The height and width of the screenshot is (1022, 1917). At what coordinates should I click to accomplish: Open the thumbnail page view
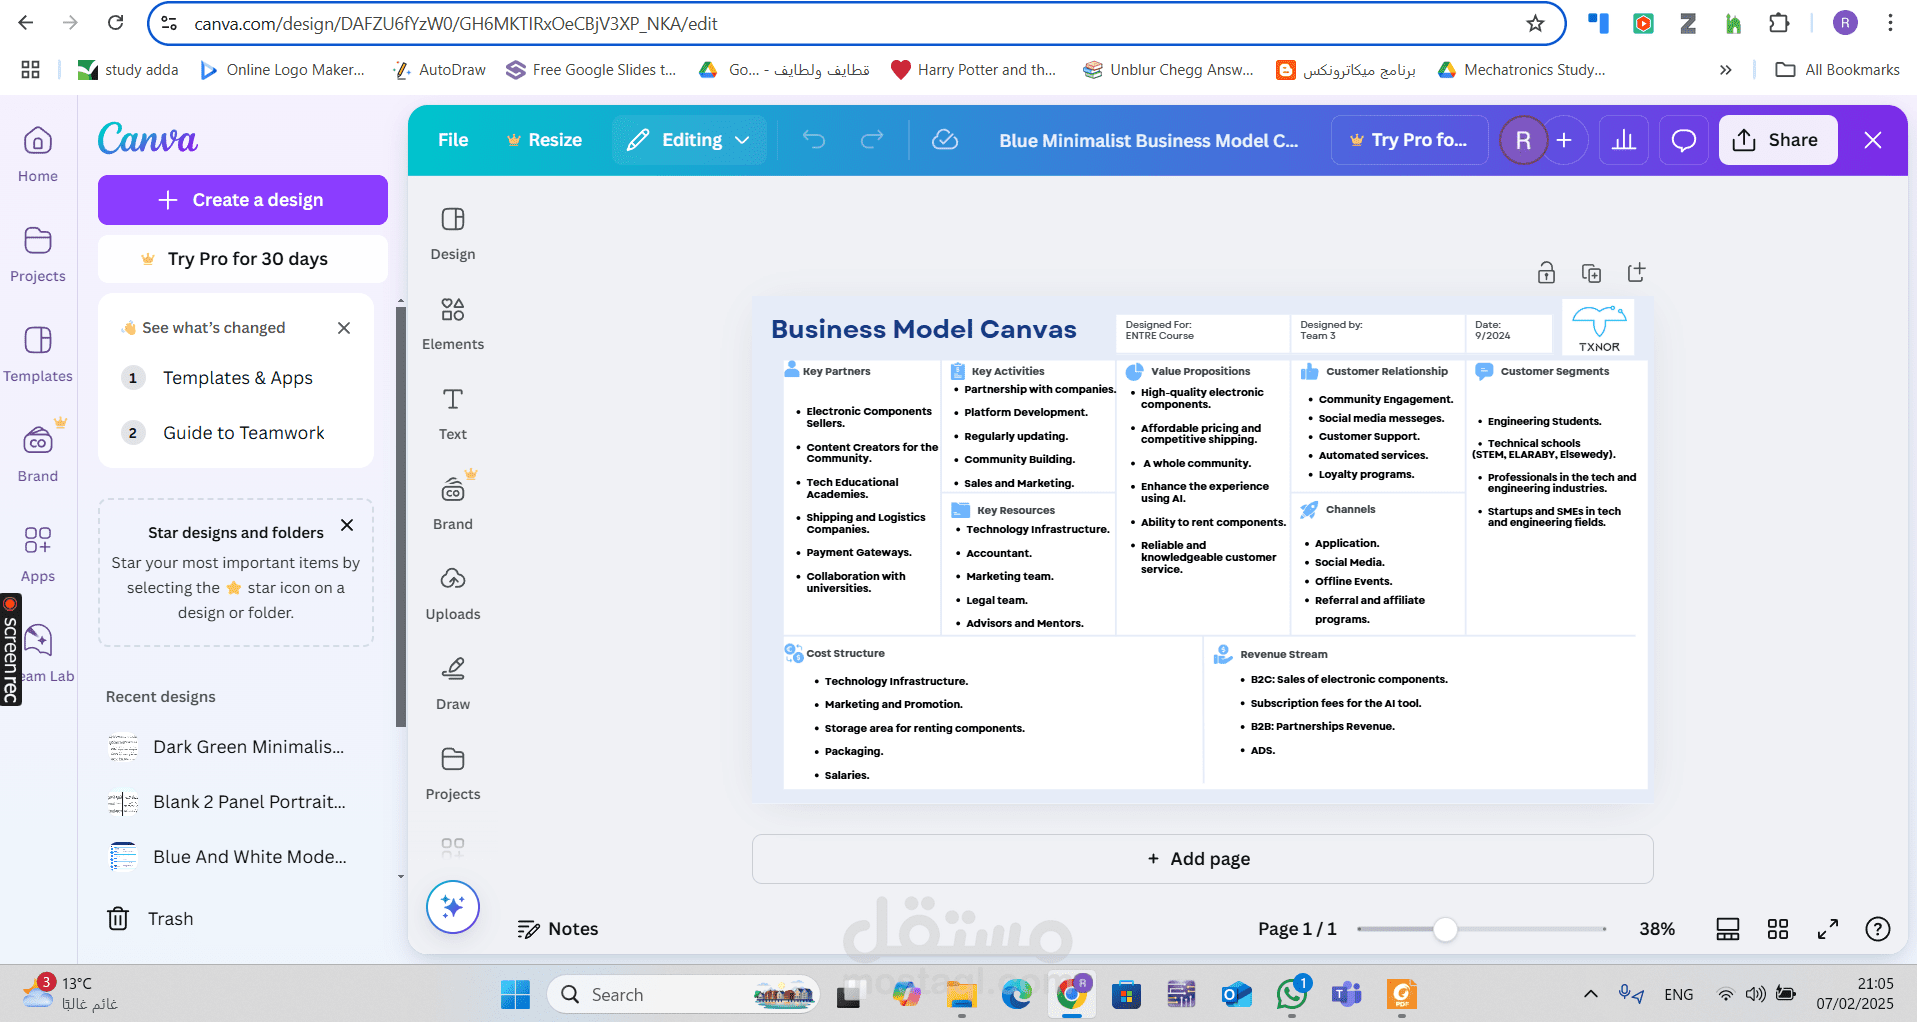pos(1728,929)
